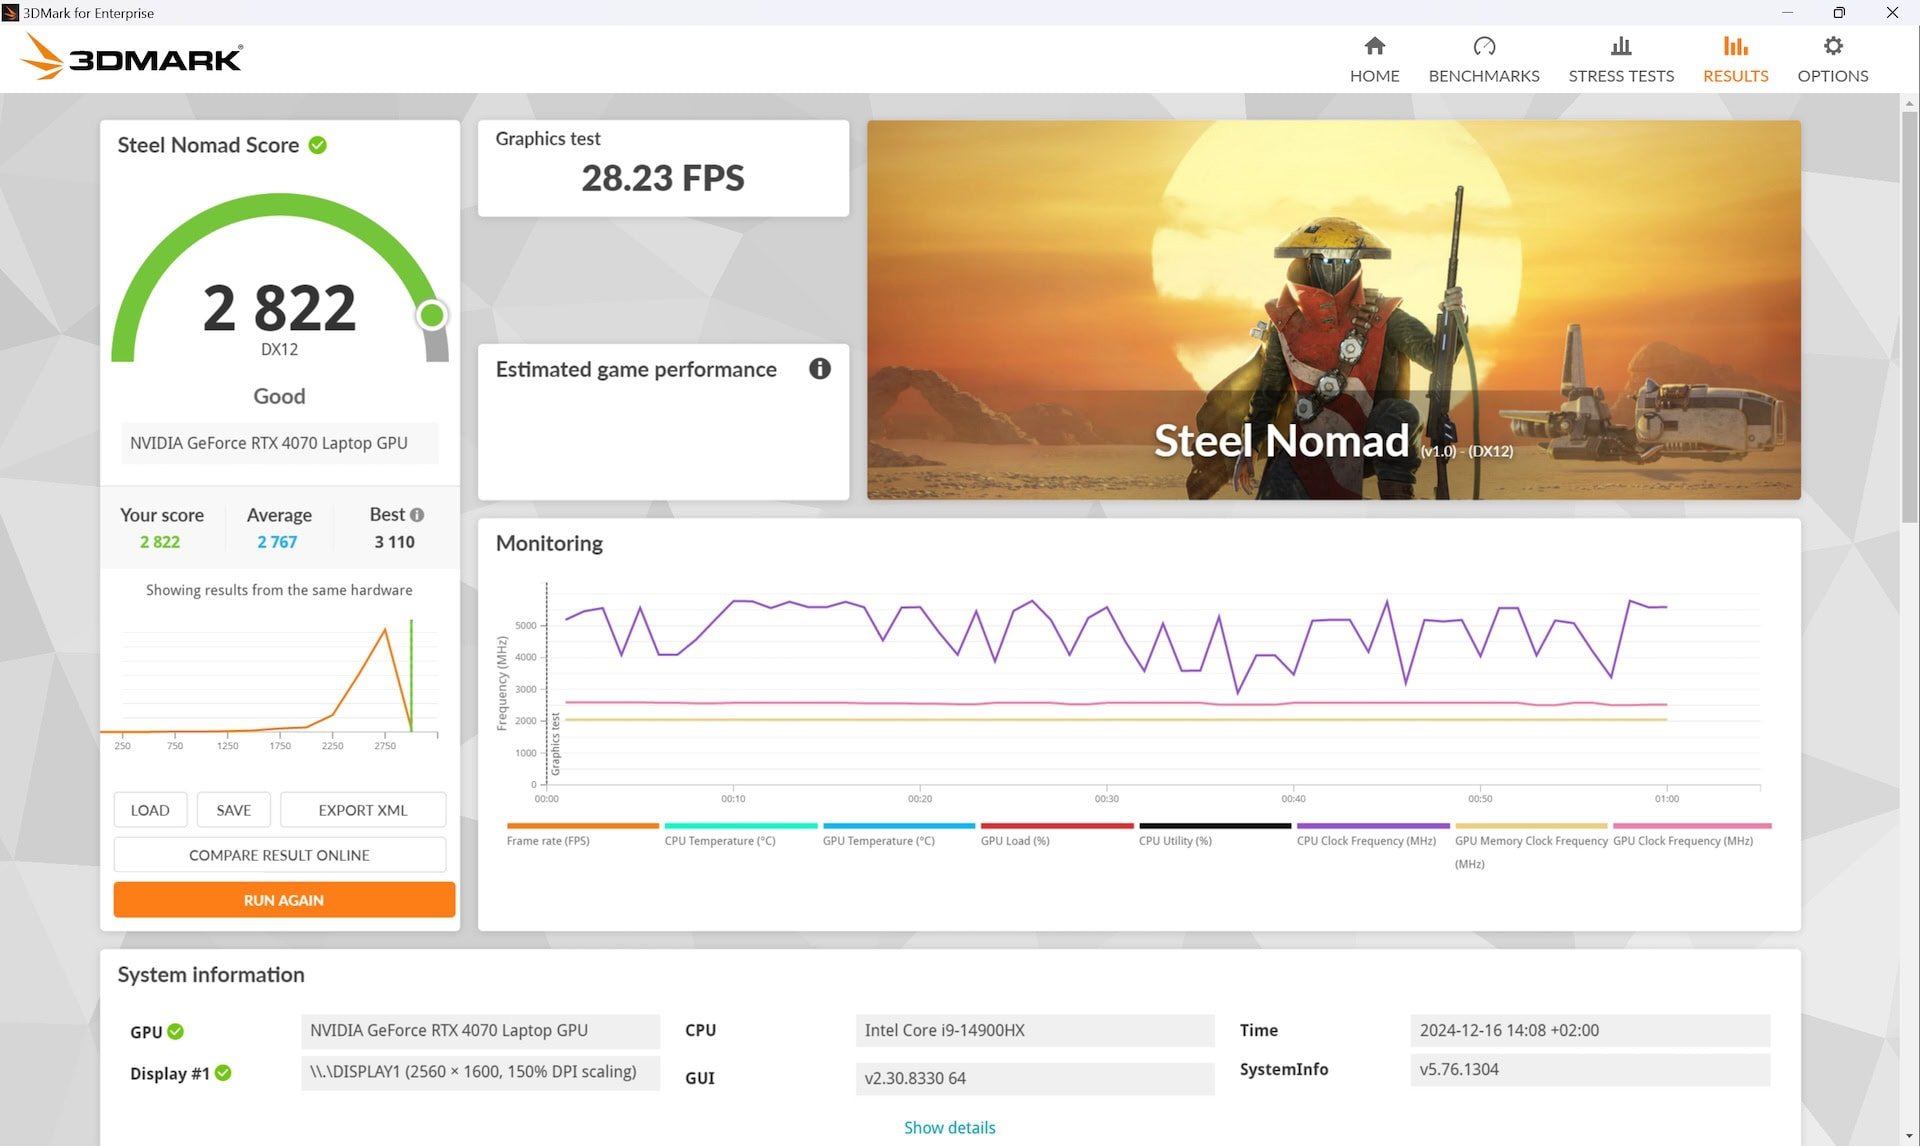
Task: Click the info icon next to Estimated game performance
Action: (818, 367)
